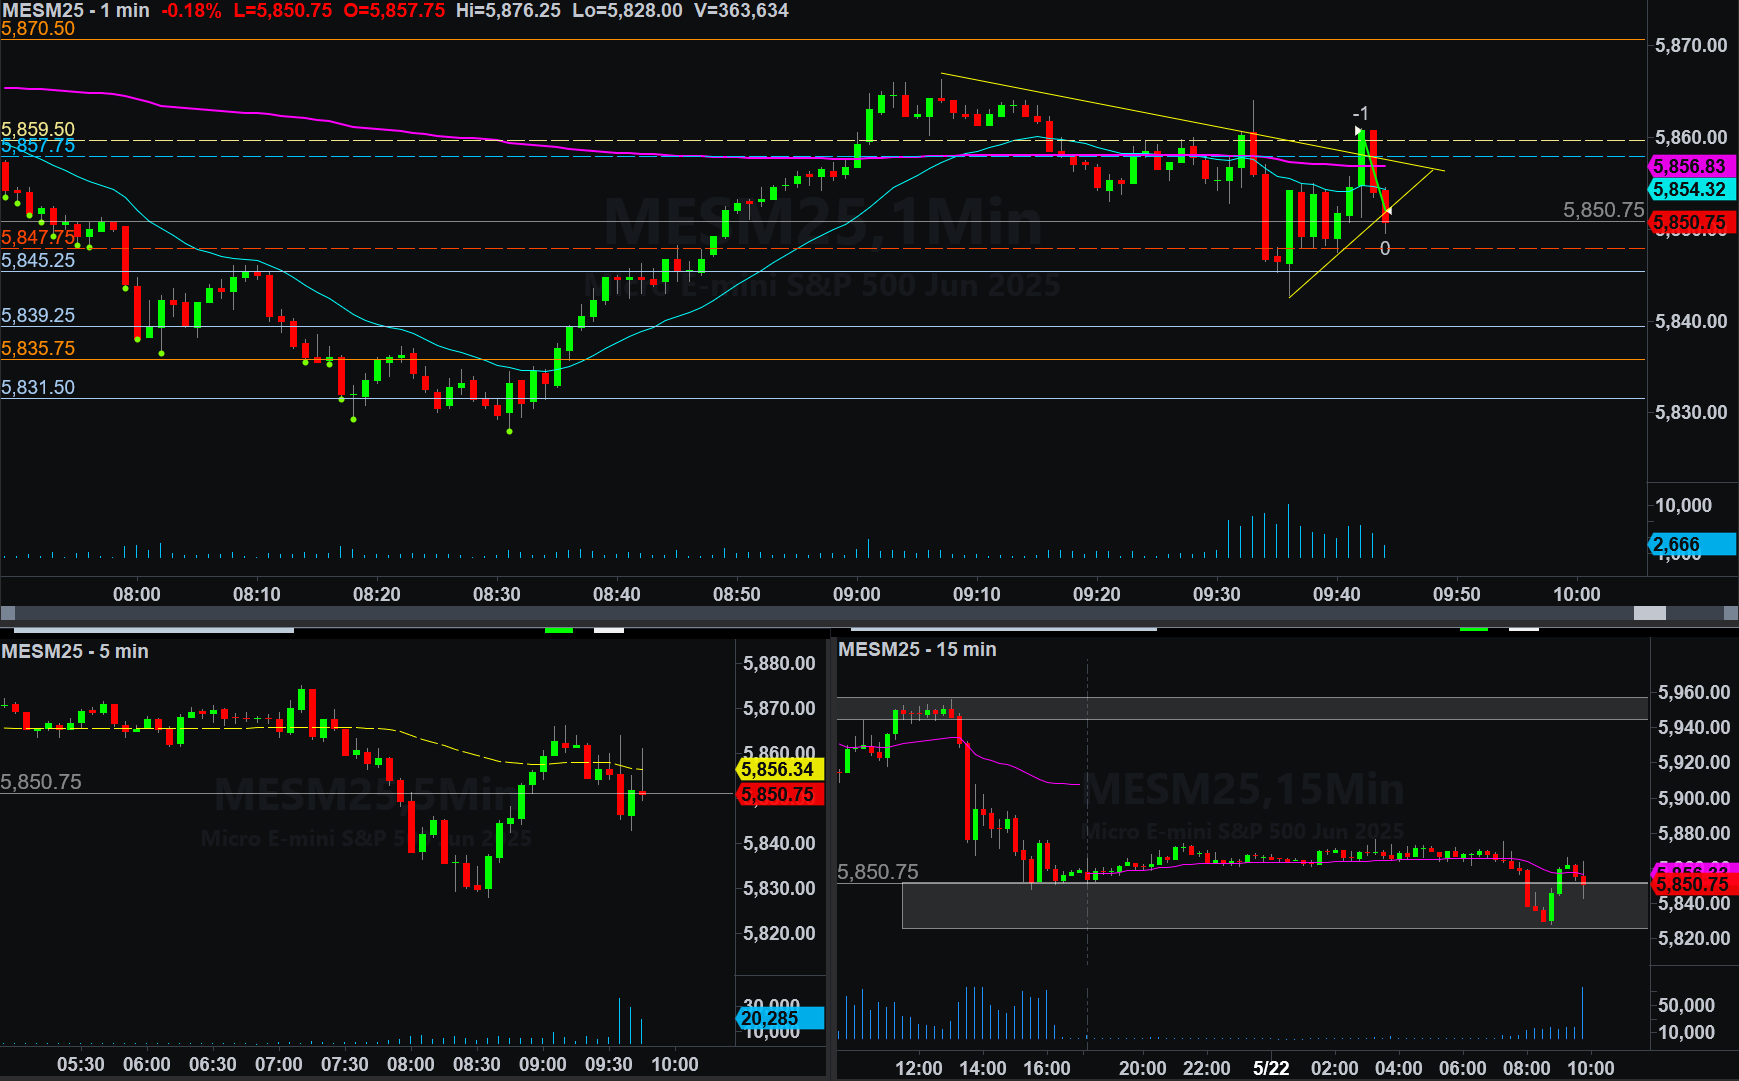Click the red 5,850.75 last price tag
1739x1081 pixels.
[1690, 223]
